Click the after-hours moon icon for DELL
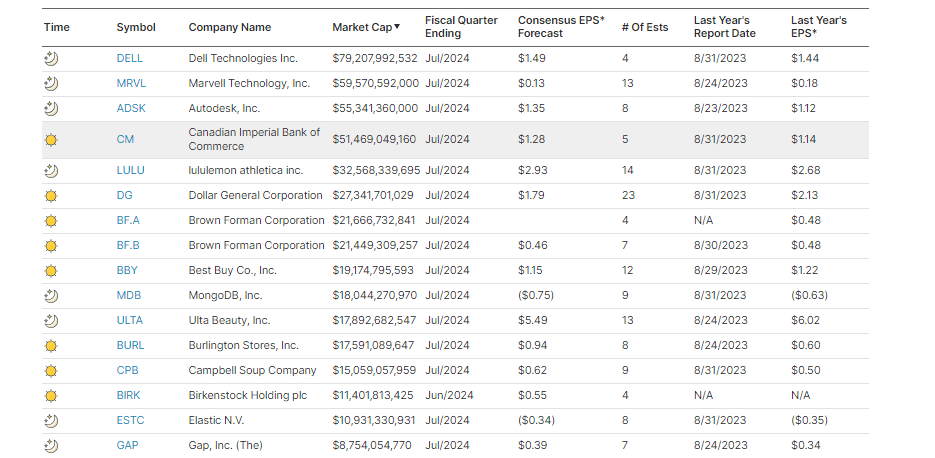 click(51, 58)
